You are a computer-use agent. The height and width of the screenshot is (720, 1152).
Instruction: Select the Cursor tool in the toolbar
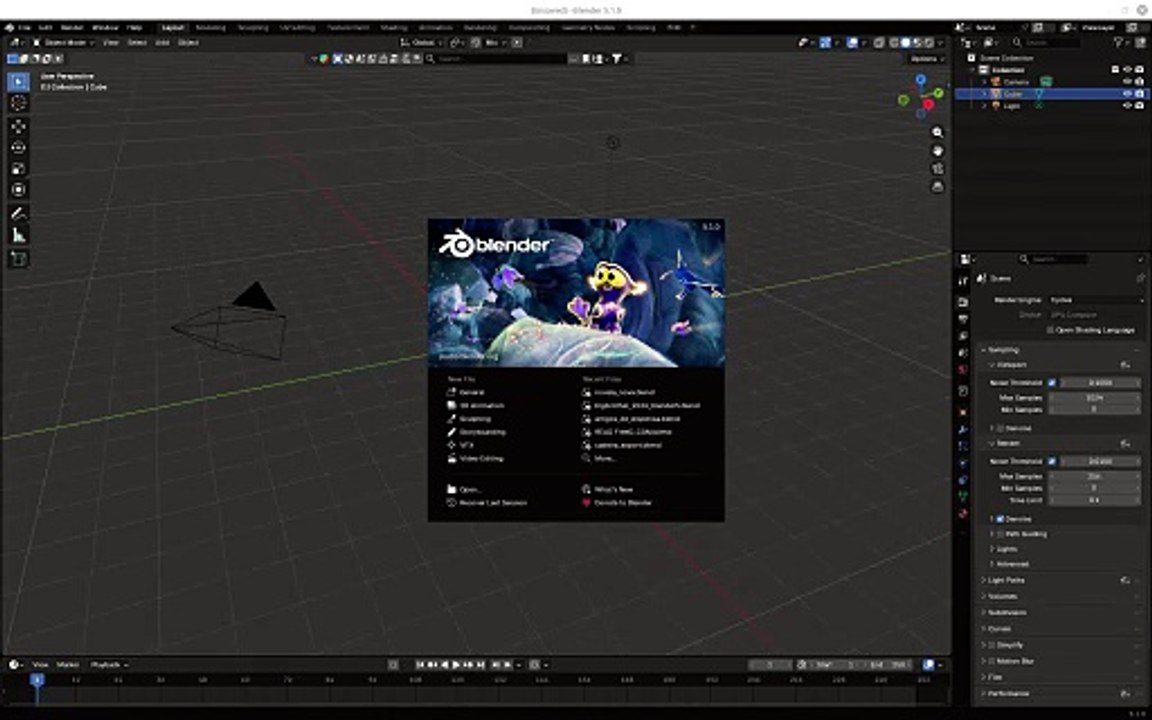[18, 104]
